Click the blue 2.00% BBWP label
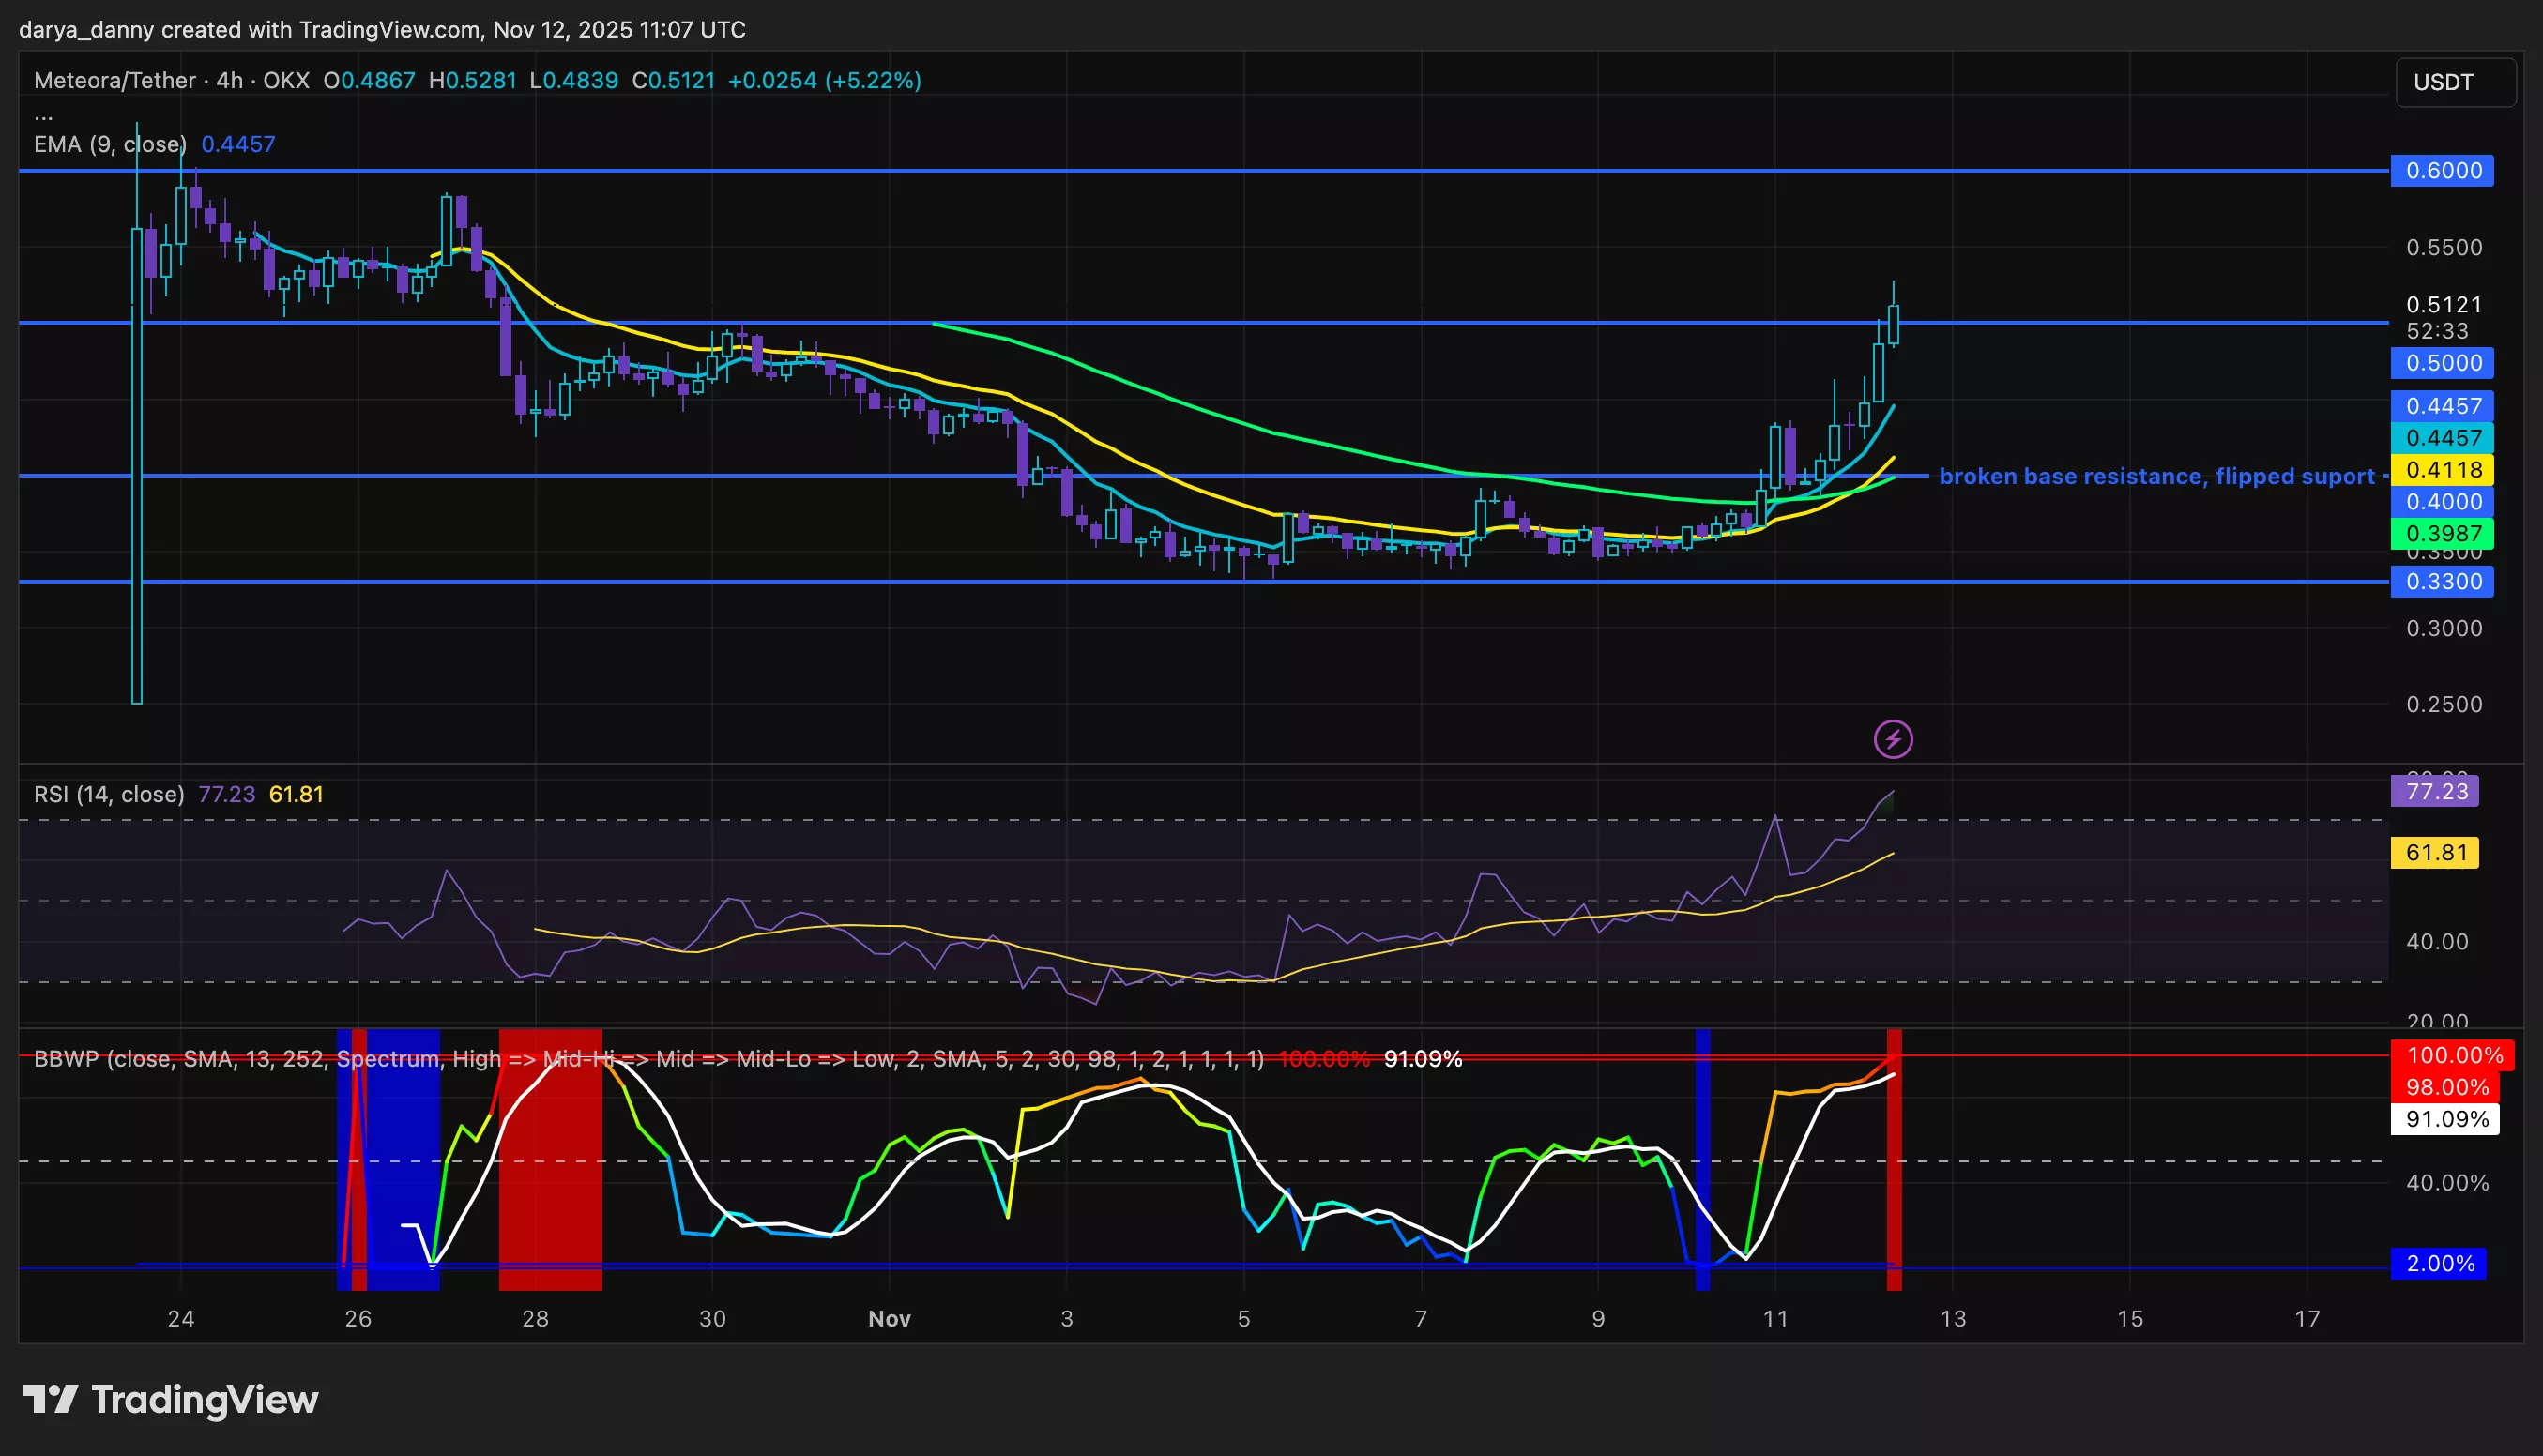The width and height of the screenshot is (2543, 1456). click(x=2438, y=1264)
